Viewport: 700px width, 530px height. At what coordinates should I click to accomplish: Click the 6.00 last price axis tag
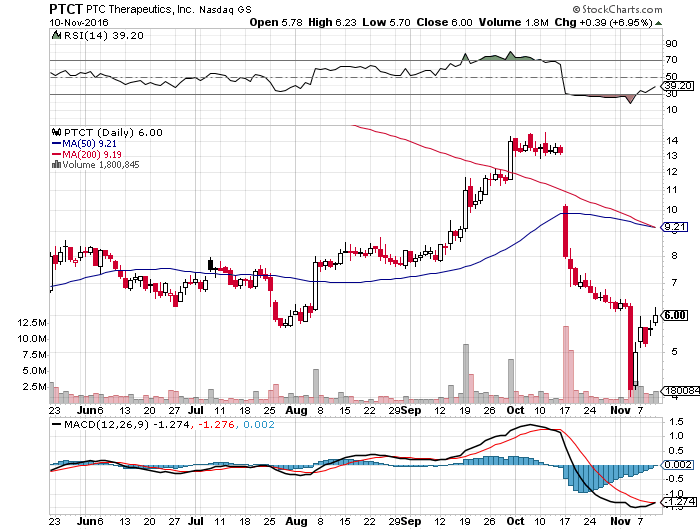point(675,315)
